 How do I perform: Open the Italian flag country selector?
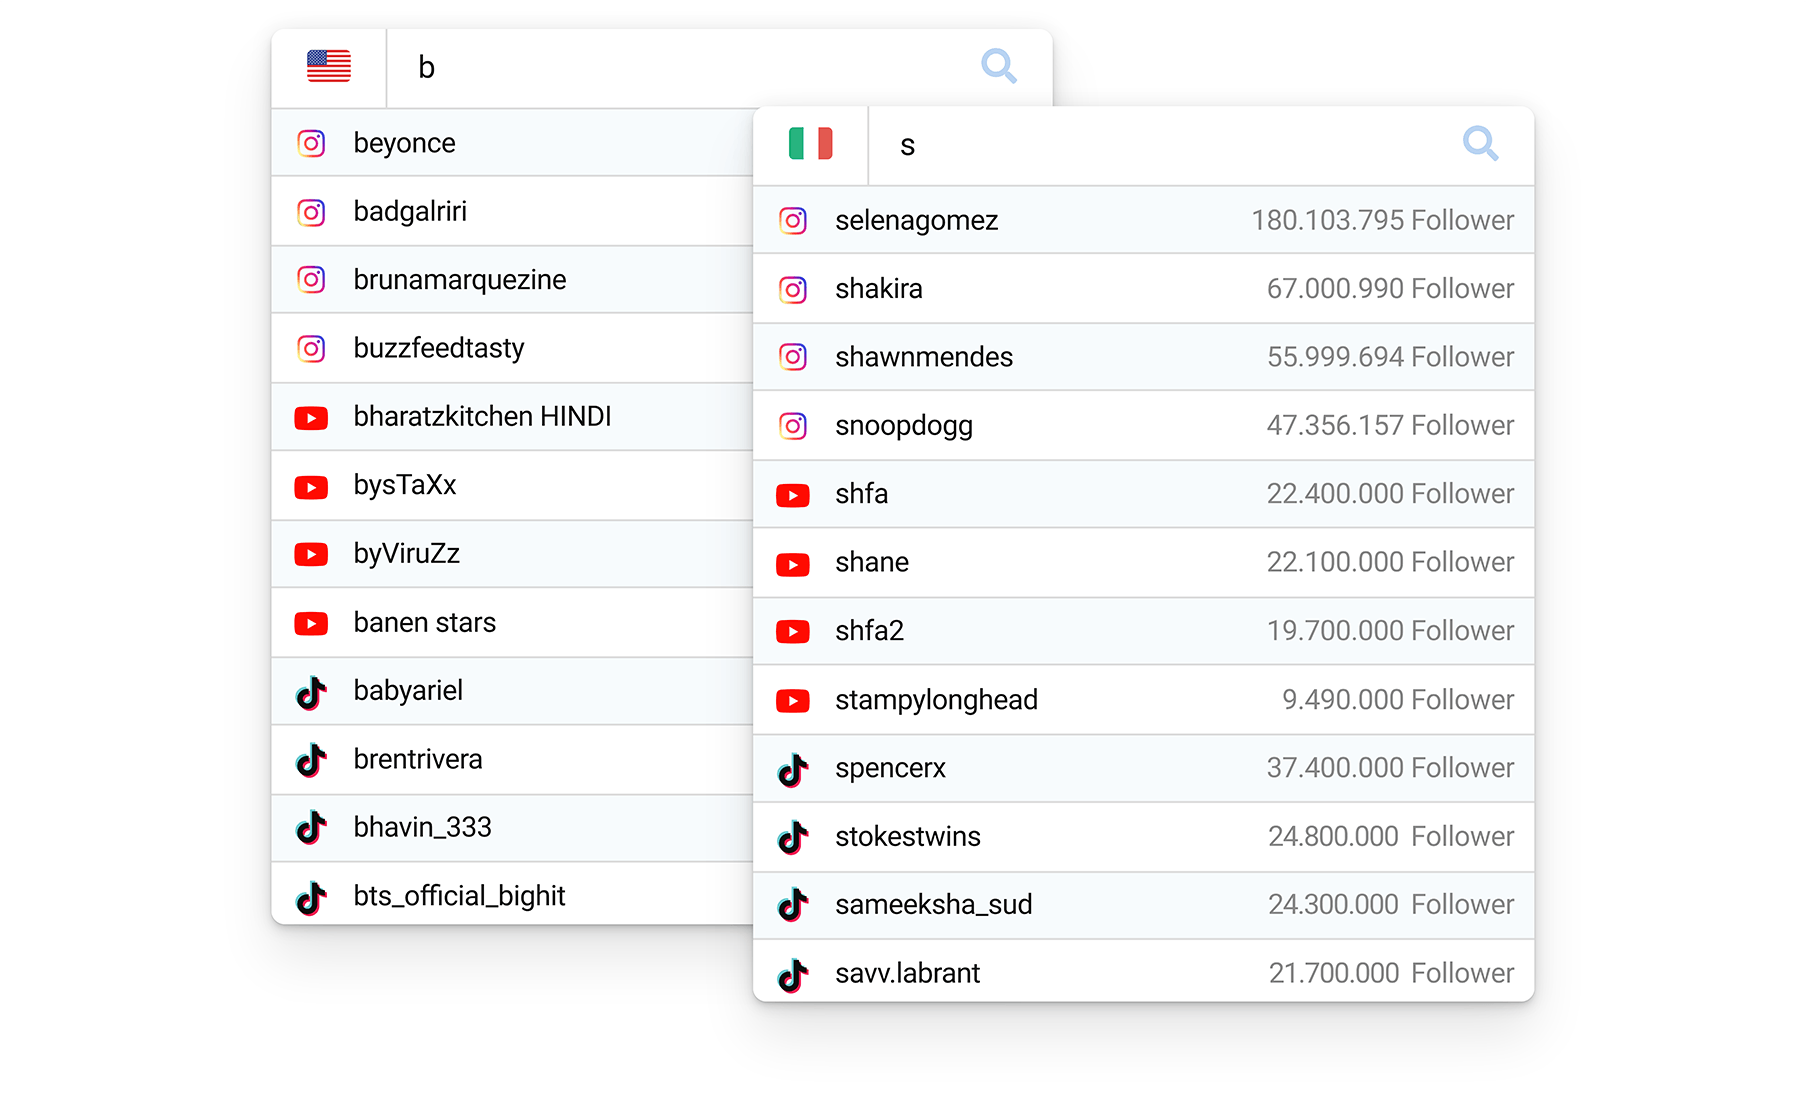810,144
